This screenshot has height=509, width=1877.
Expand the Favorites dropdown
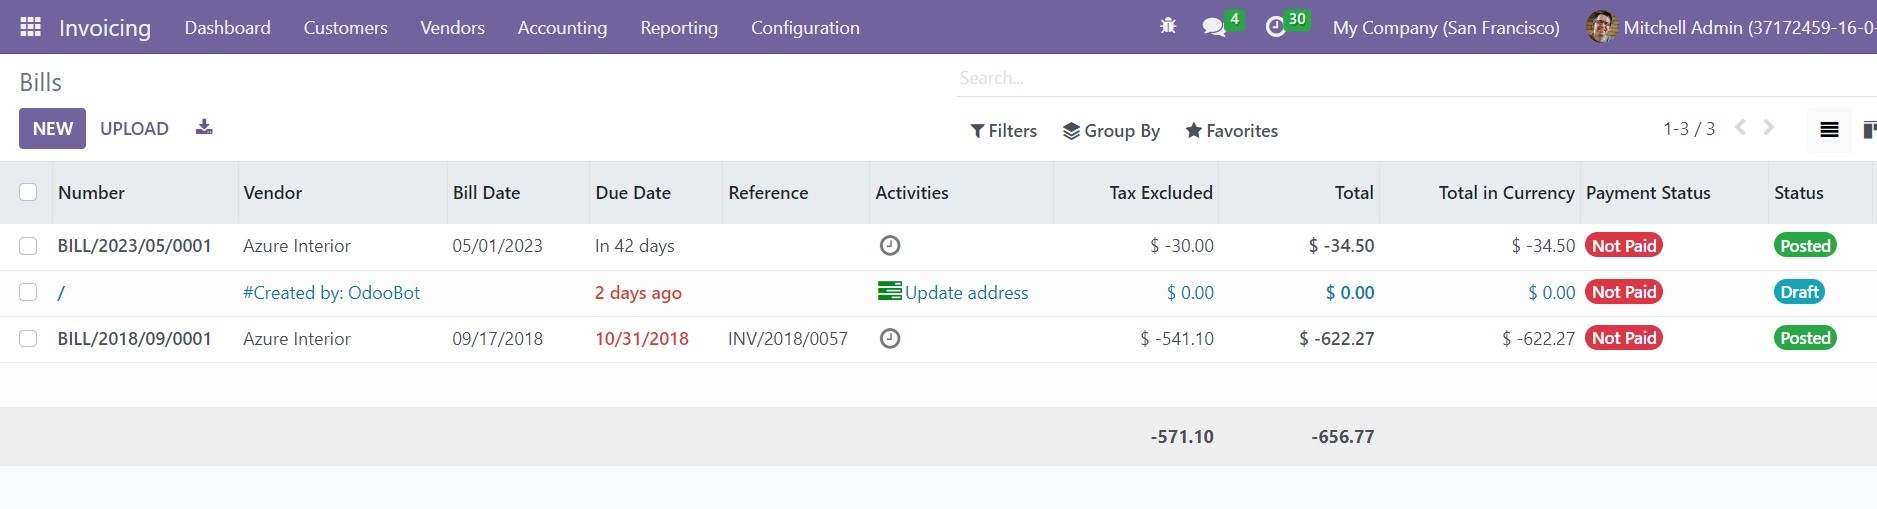(x=1231, y=131)
